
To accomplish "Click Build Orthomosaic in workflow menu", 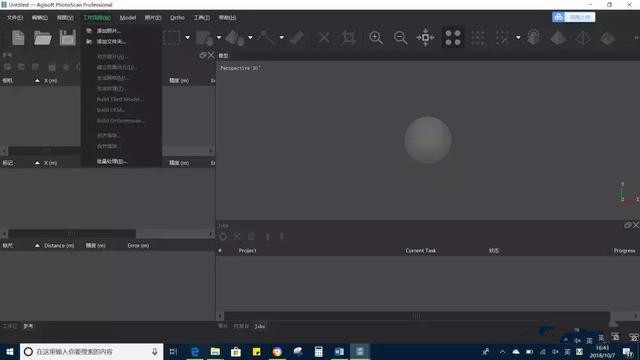I will [x=121, y=120].
